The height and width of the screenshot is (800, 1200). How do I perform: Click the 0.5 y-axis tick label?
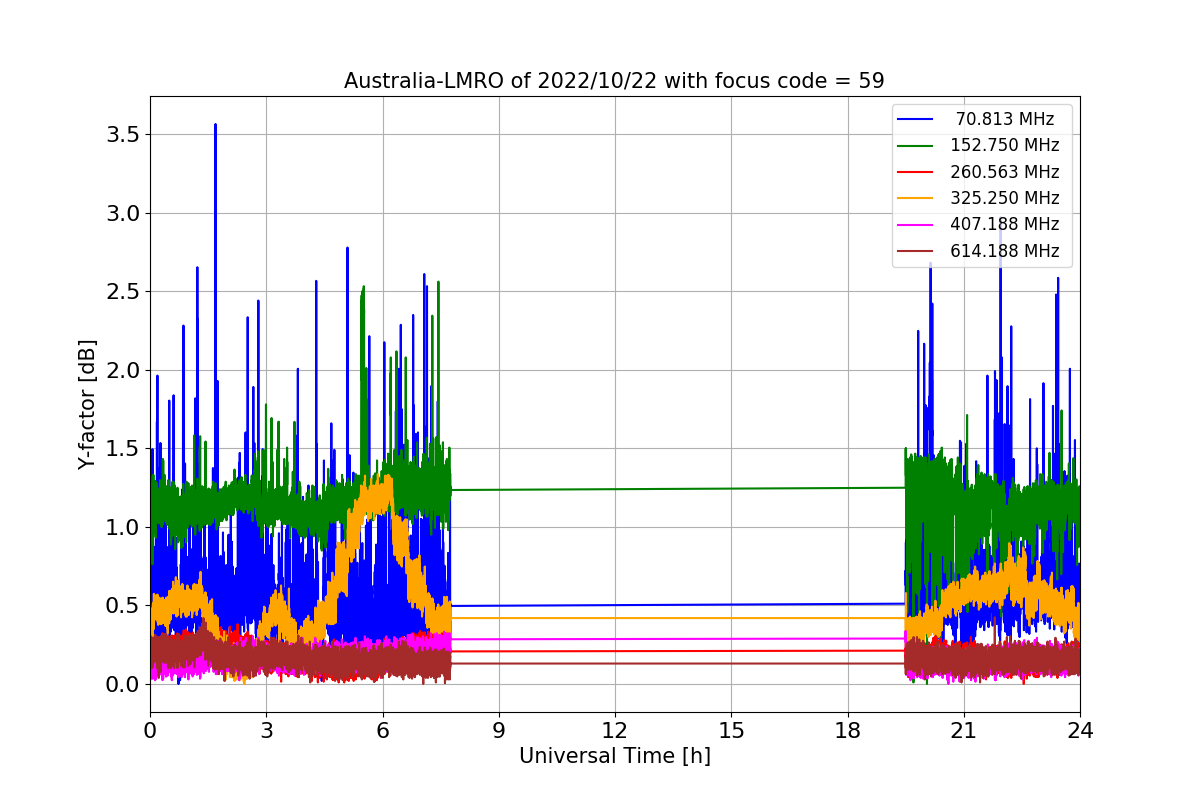[122, 606]
